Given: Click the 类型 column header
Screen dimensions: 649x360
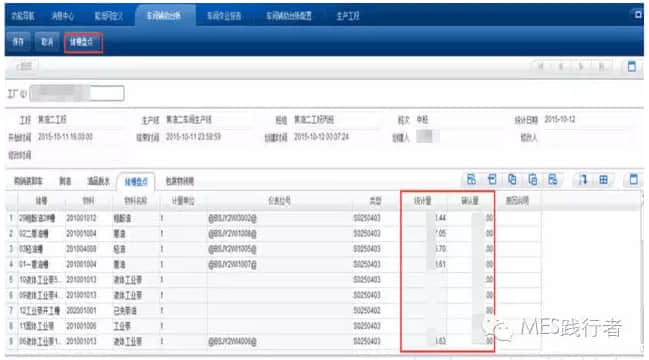Looking at the screenshot, I should 376,201.
